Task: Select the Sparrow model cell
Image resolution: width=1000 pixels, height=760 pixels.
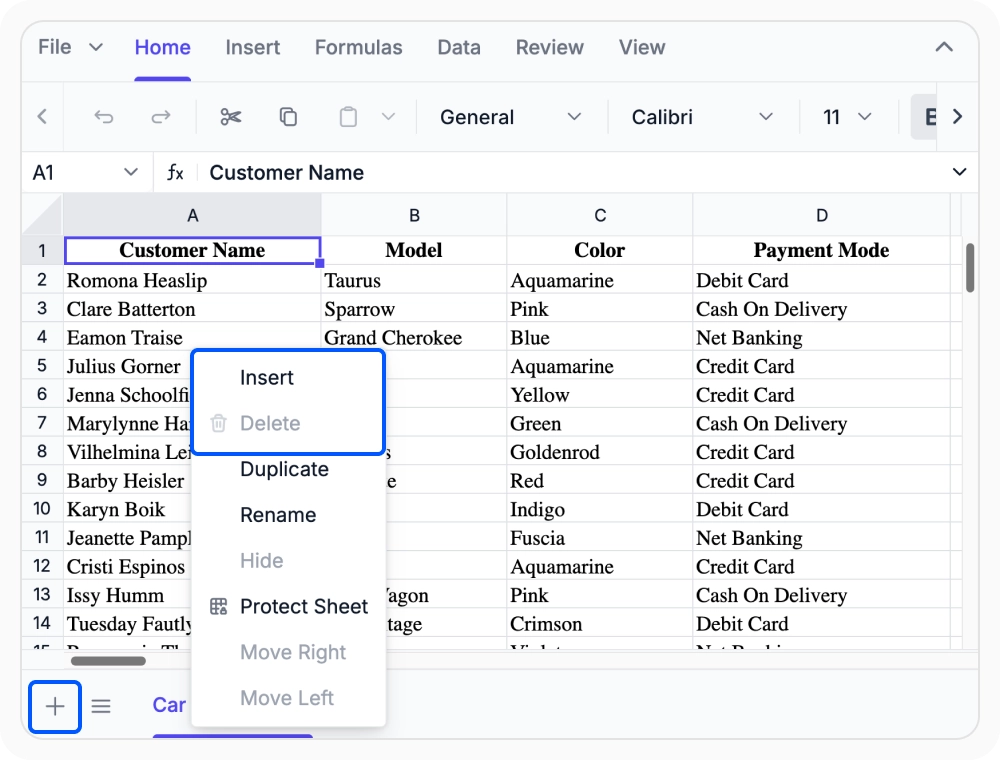Action: click(414, 309)
